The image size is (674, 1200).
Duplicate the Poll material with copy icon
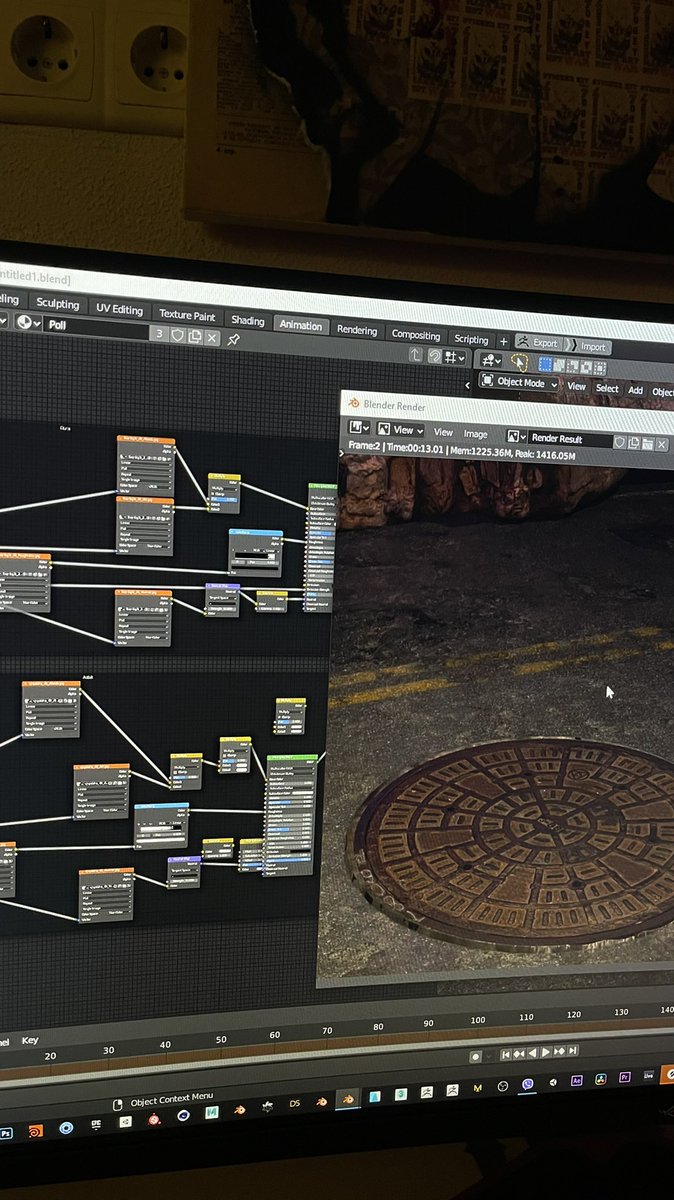coord(194,337)
